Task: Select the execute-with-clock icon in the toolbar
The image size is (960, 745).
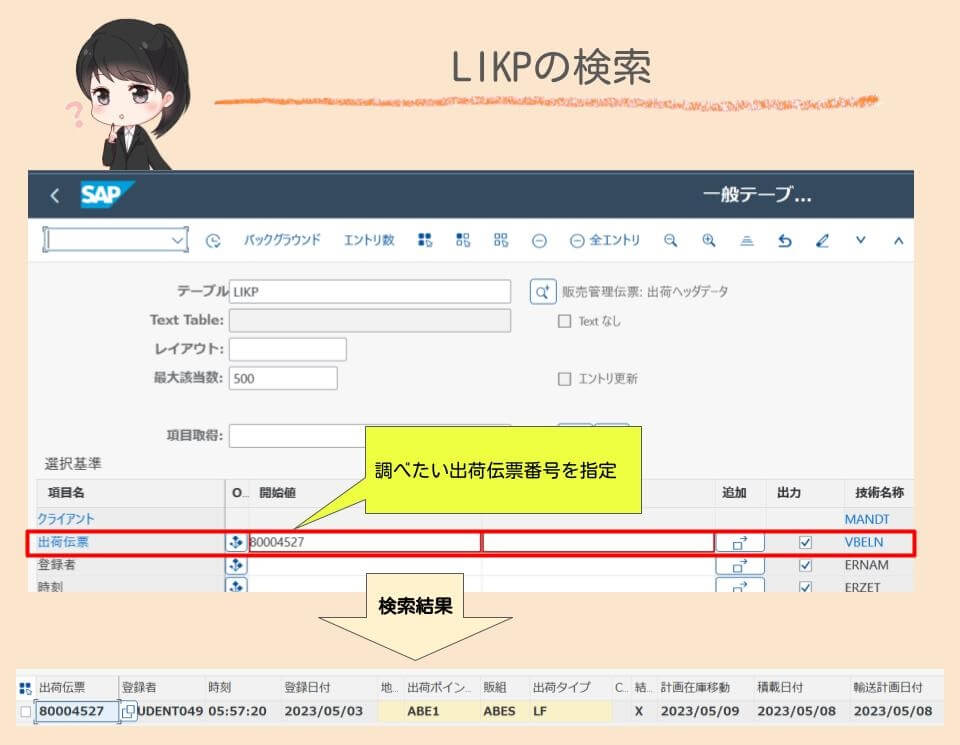Action: [x=211, y=240]
